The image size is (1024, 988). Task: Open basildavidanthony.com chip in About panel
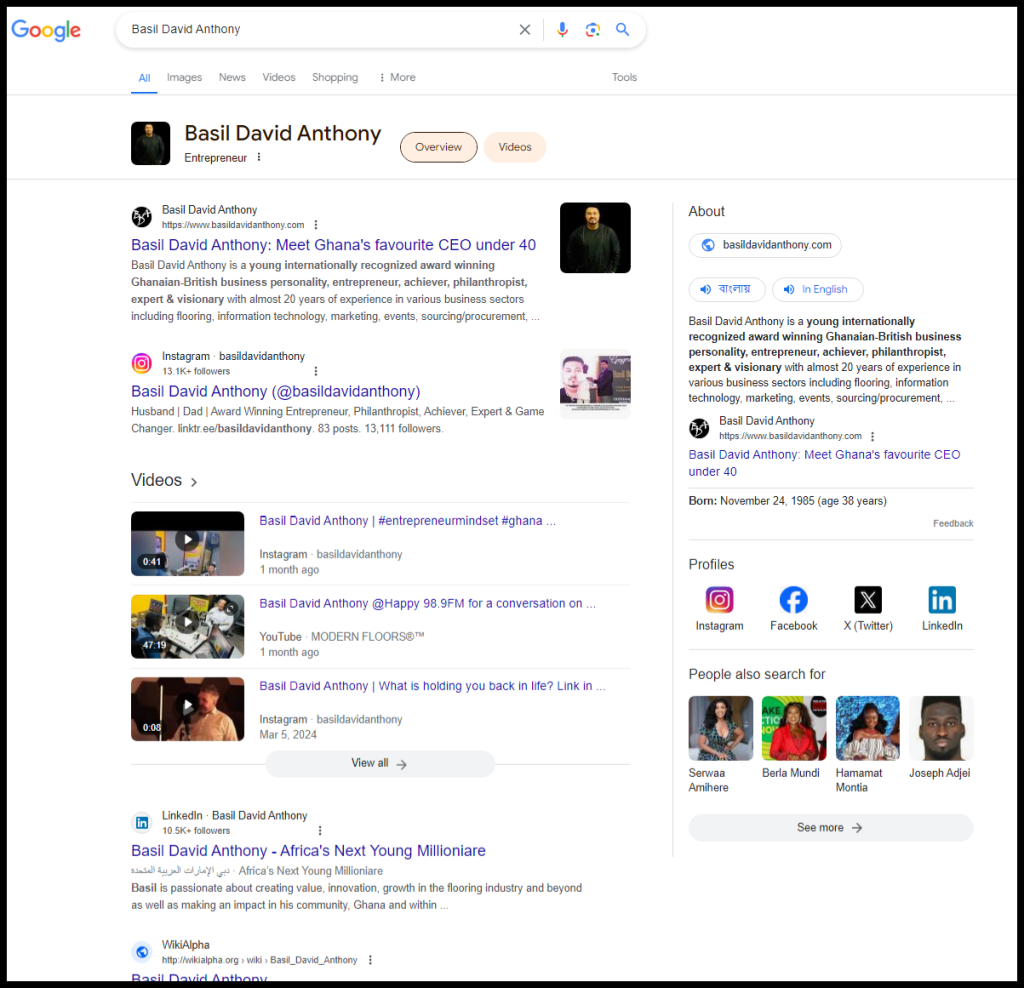[765, 245]
